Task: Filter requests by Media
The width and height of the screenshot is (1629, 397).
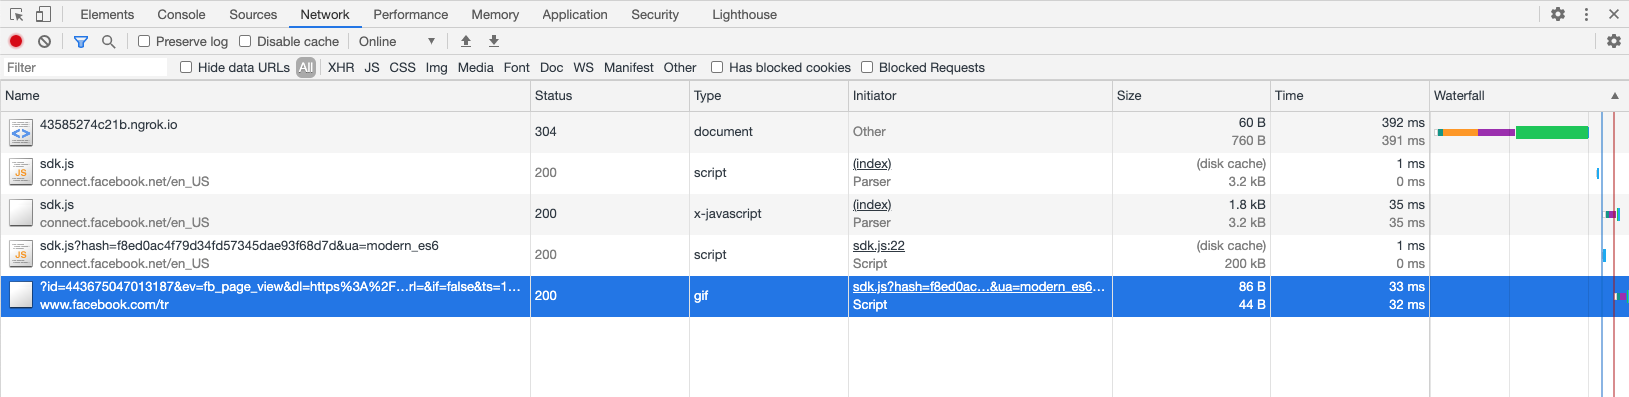Action: [x=475, y=67]
